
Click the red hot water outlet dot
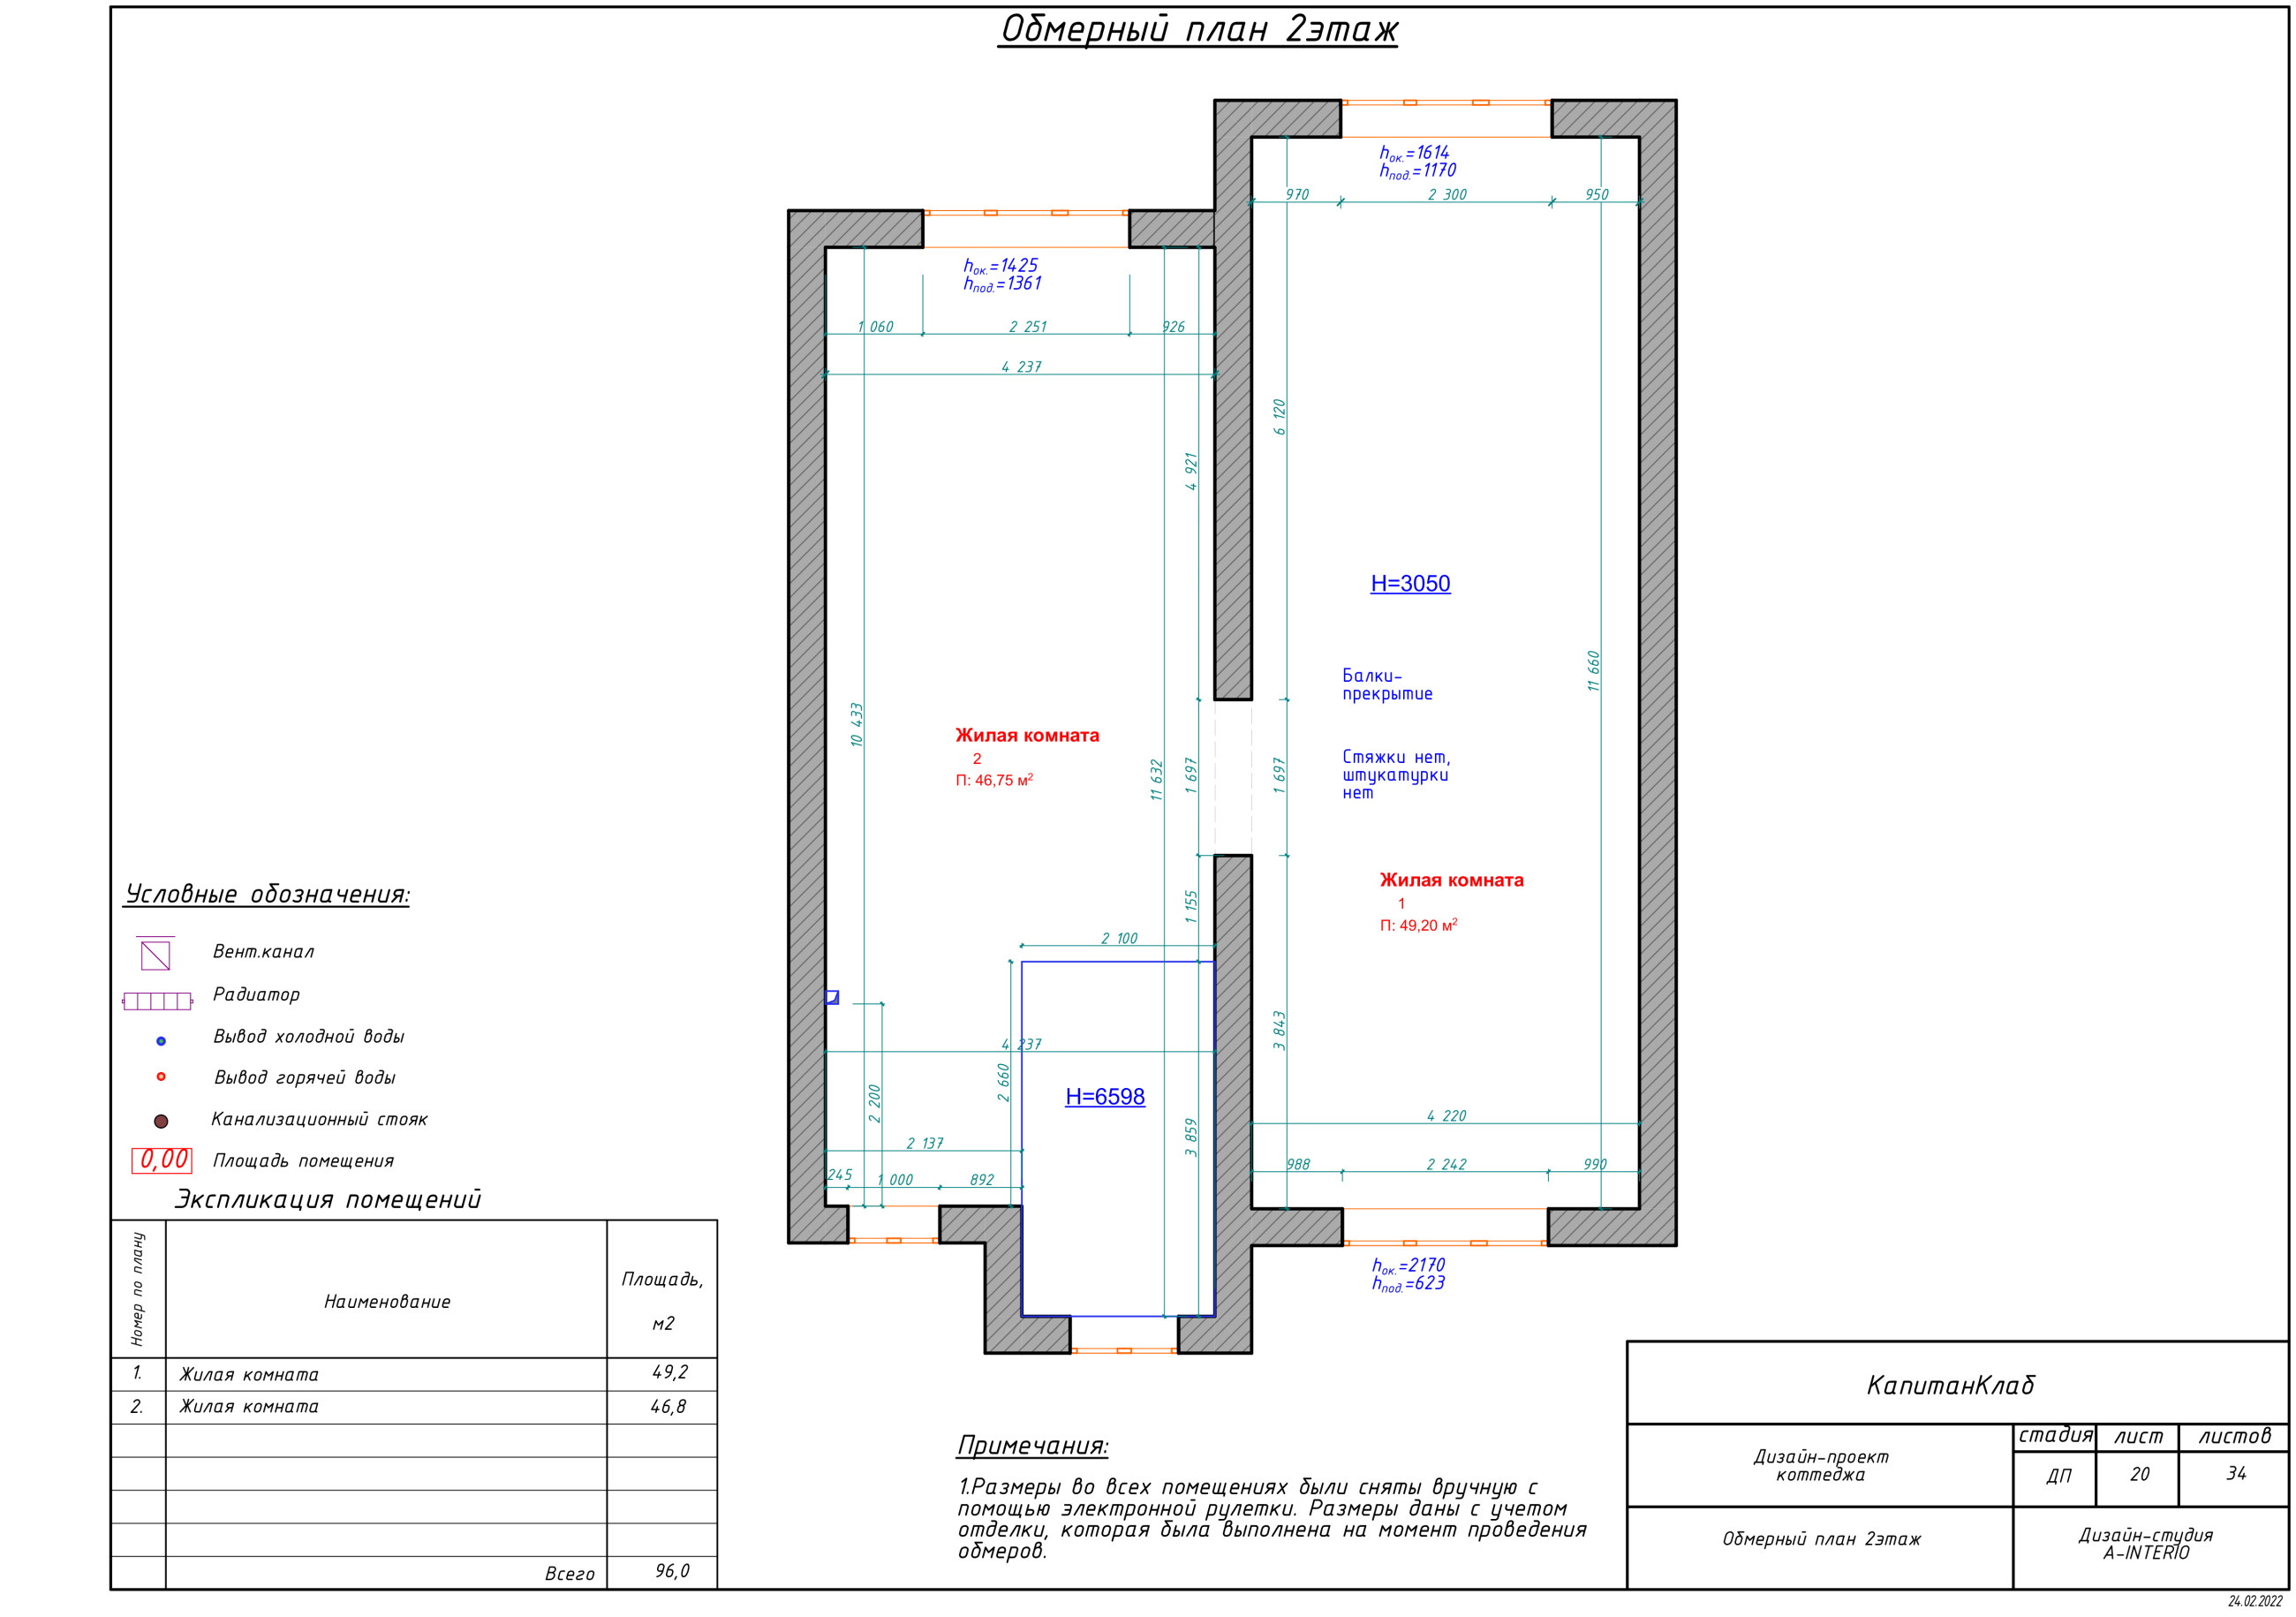tap(161, 1077)
